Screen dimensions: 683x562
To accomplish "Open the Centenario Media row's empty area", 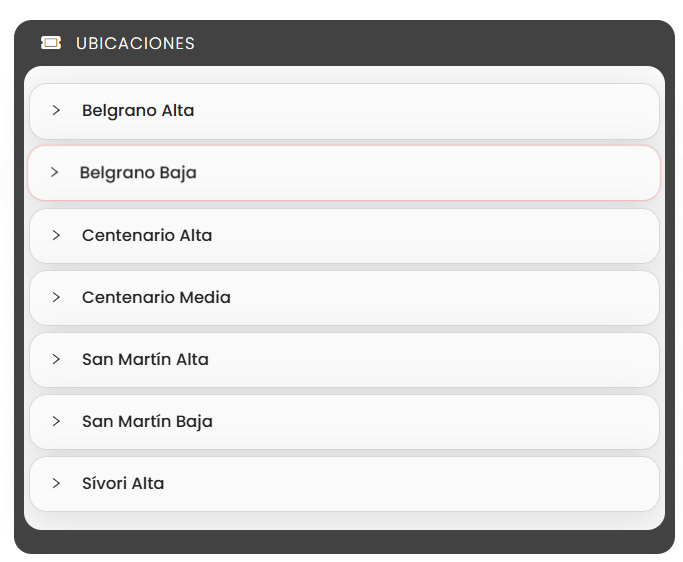I will (x=444, y=298).
